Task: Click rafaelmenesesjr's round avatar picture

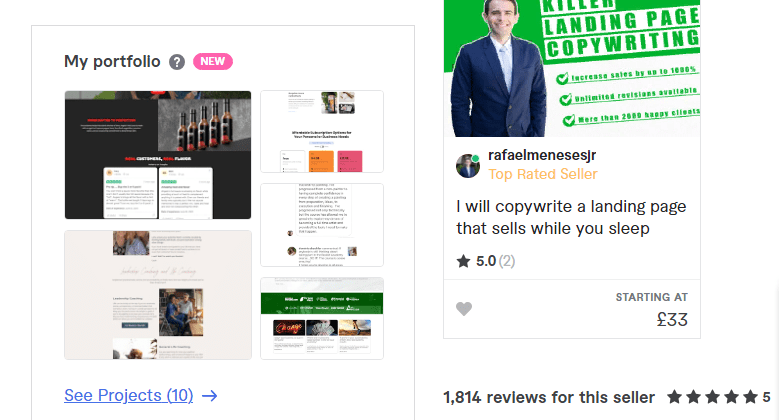Action: click(468, 166)
